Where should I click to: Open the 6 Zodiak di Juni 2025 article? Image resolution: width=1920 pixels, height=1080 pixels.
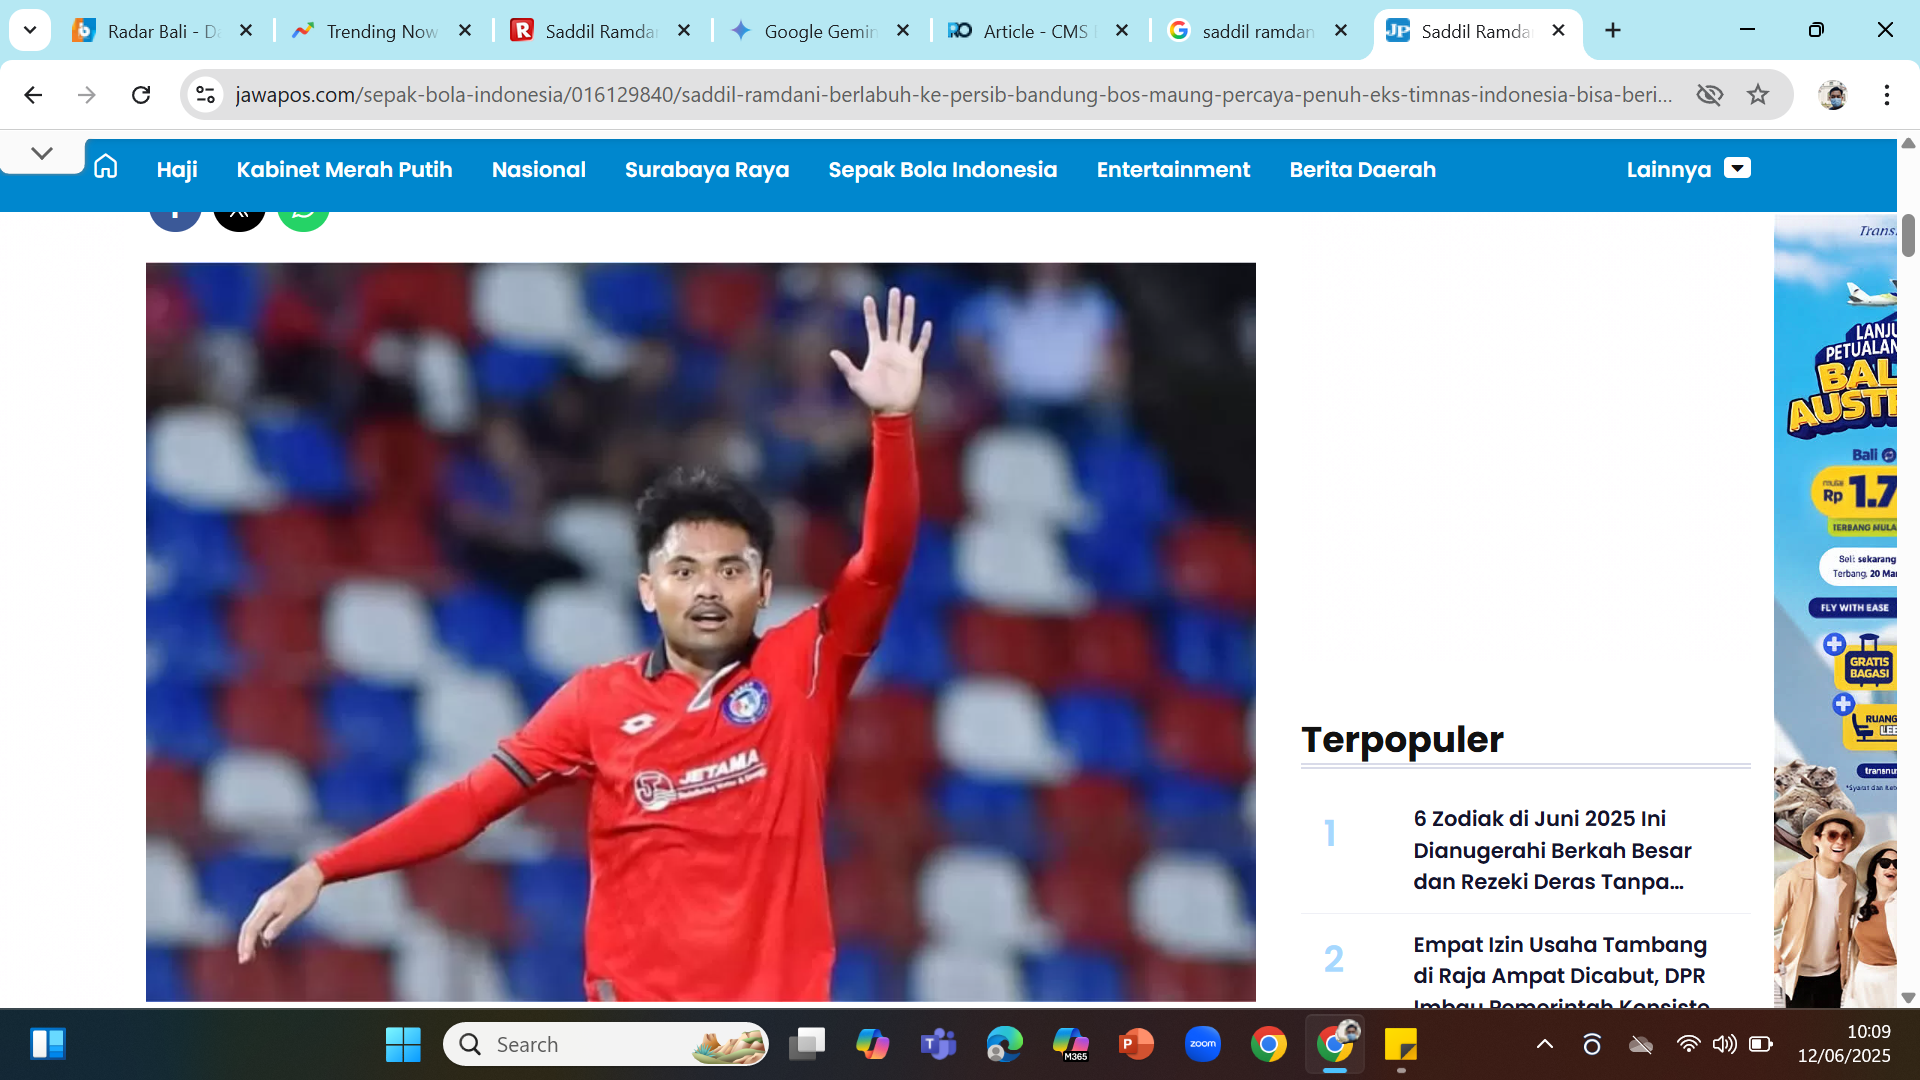click(1552, 850)
